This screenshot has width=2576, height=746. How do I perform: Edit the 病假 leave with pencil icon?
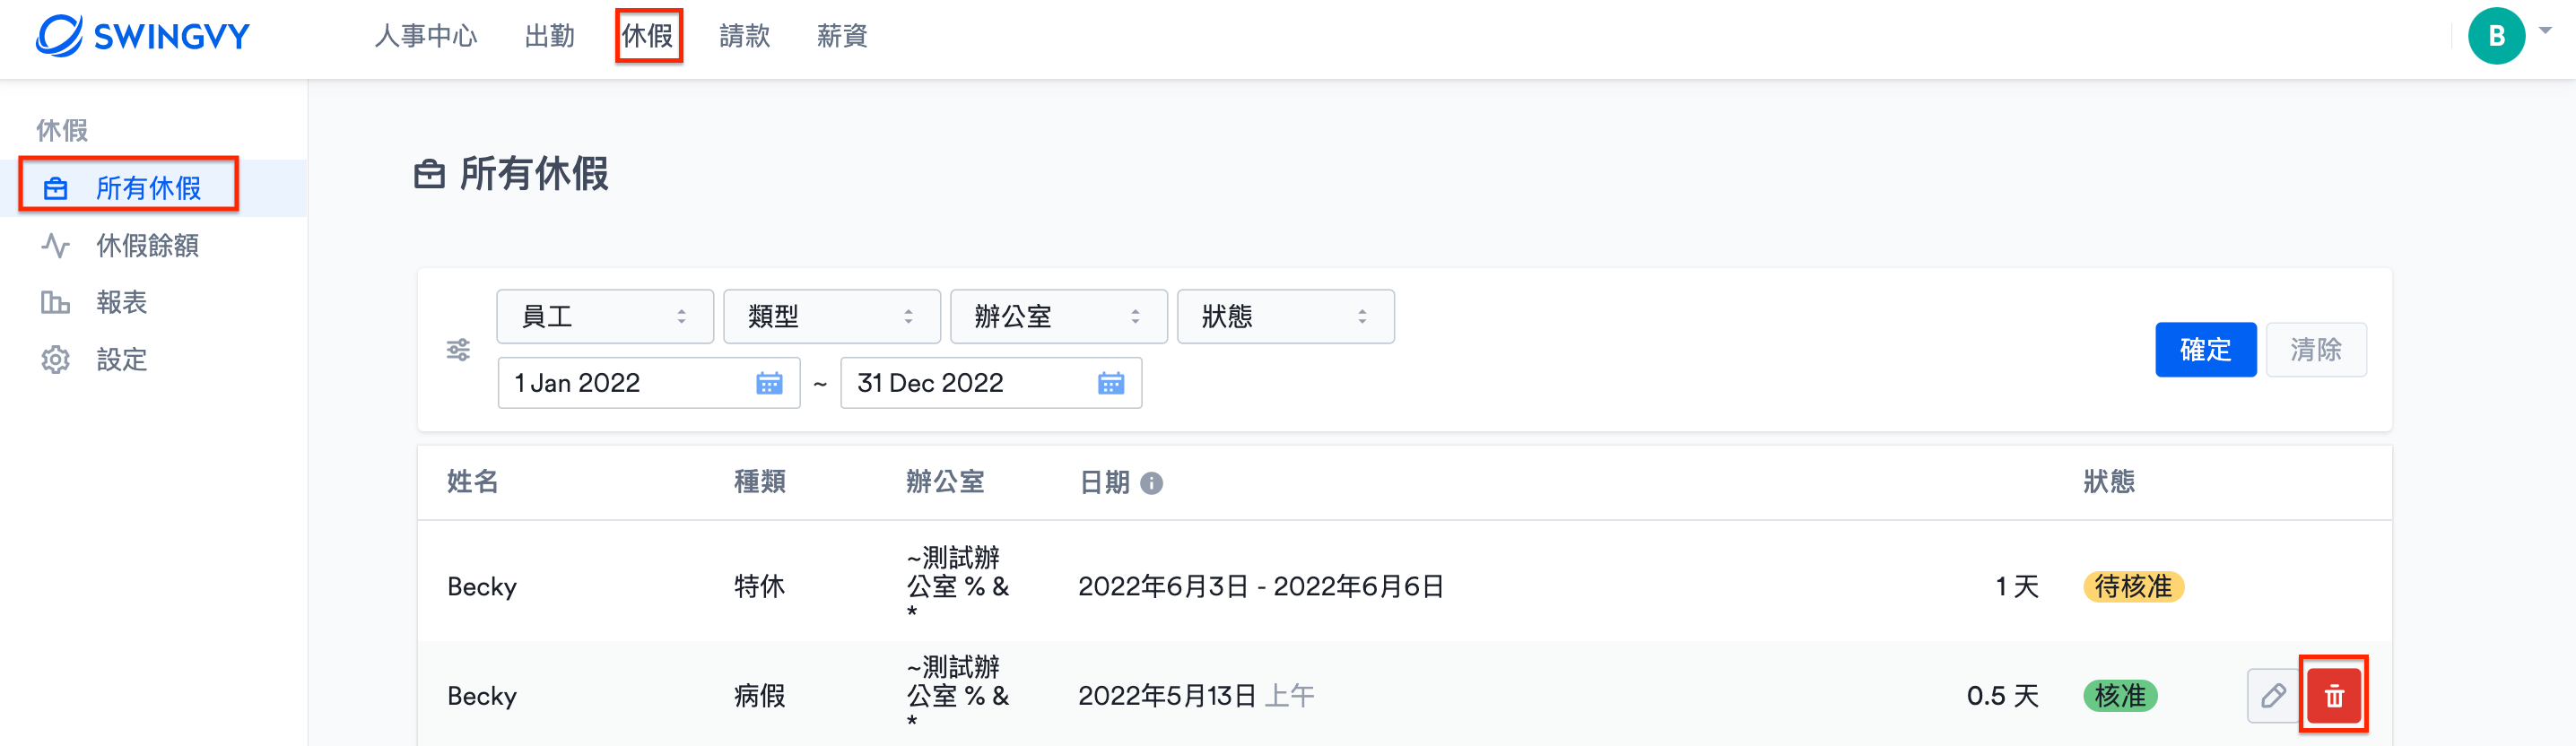[x=2273, y=696]
